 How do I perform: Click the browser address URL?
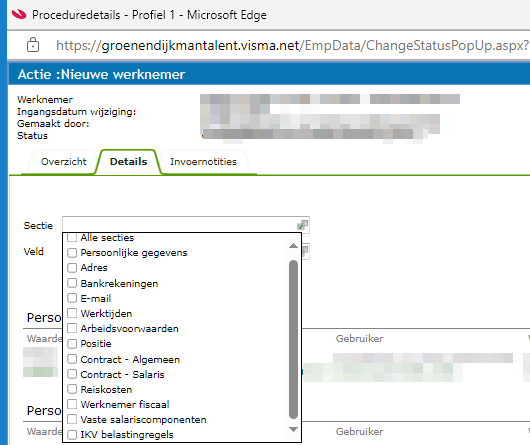292,45
